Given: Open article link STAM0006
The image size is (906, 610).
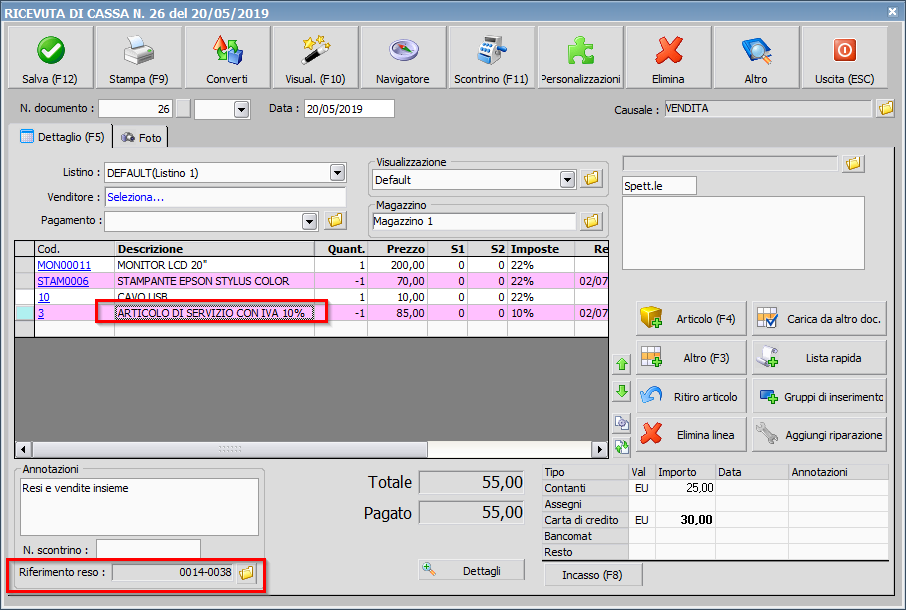Looking at the screenshot, I should [x=63, y=281].
